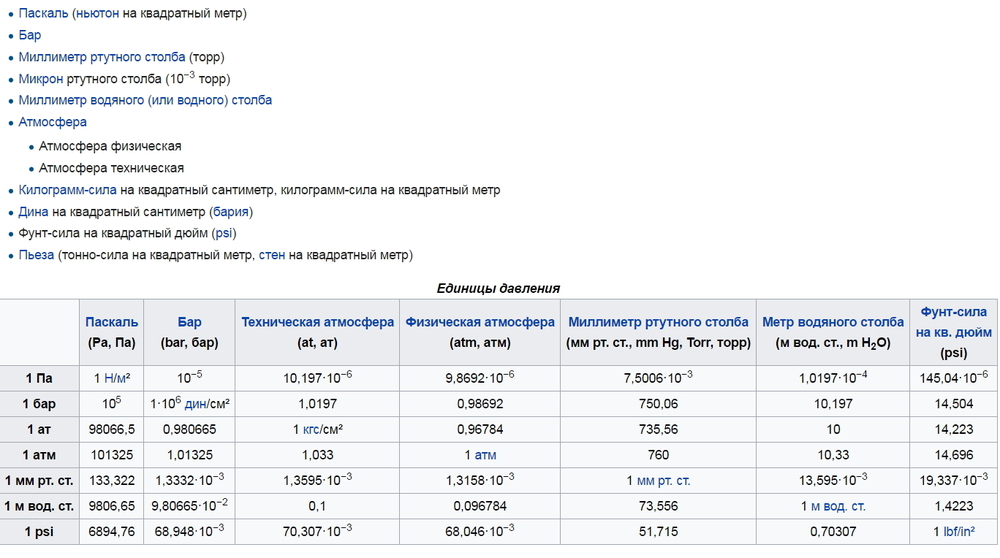Open the бария link in parentheses

[231, 211]
